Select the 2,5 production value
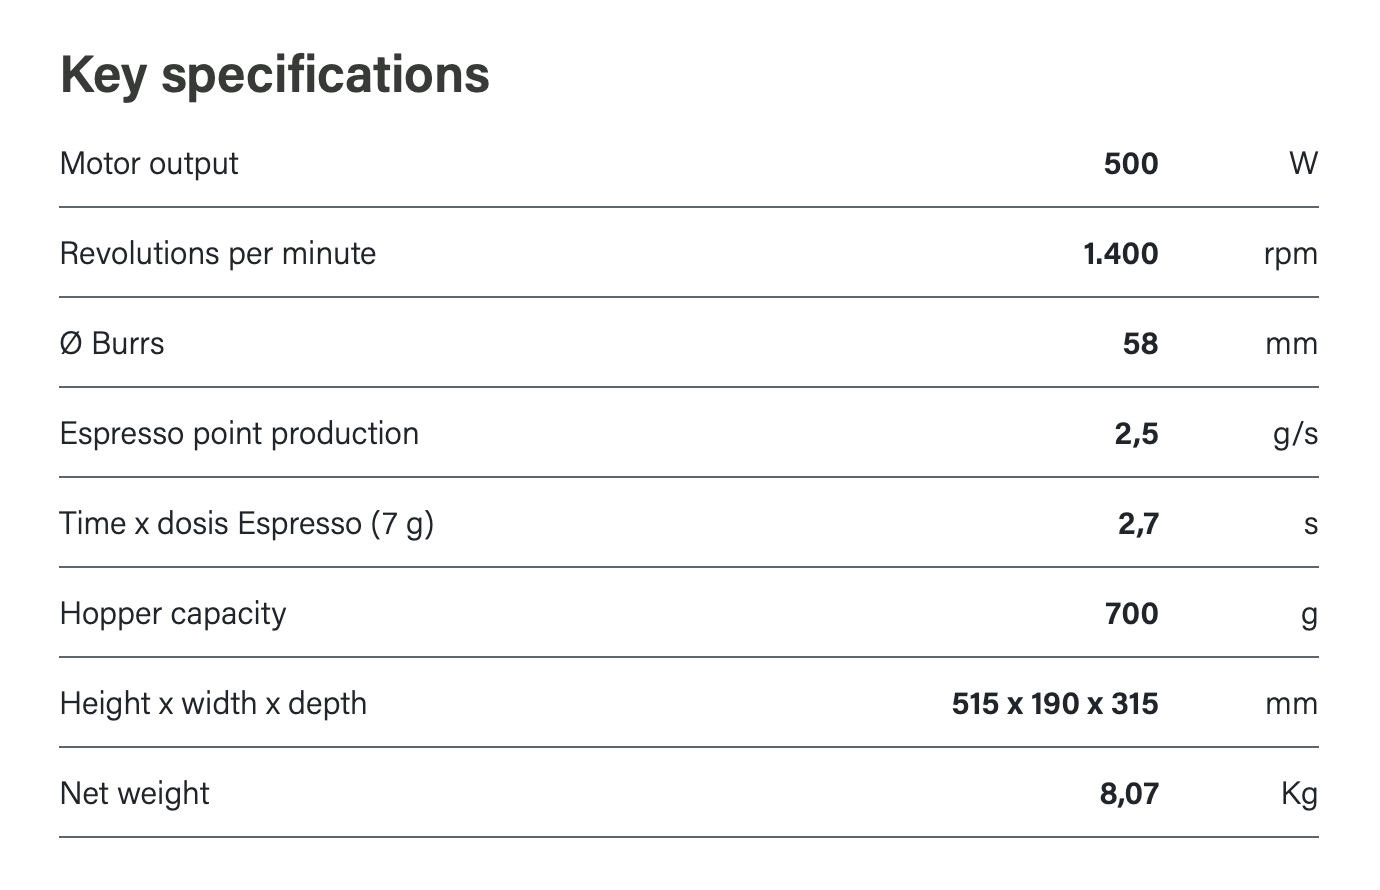1380x890 pixels. click(x=1136, y=433)
